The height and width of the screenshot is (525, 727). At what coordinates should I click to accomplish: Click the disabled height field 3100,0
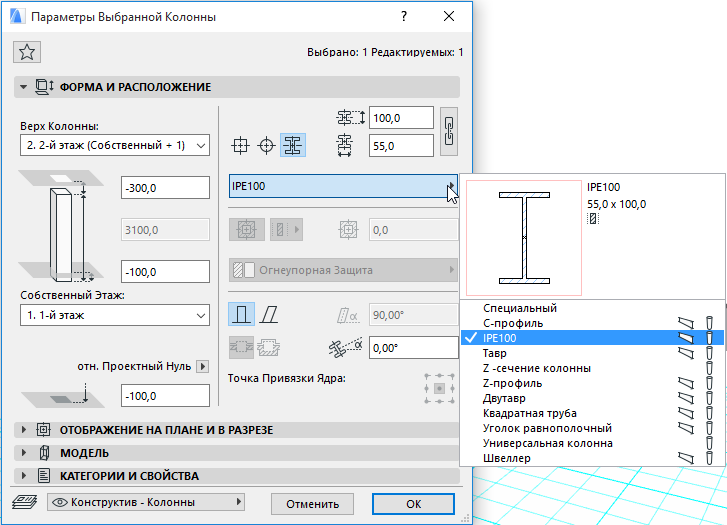pos(165,230)
